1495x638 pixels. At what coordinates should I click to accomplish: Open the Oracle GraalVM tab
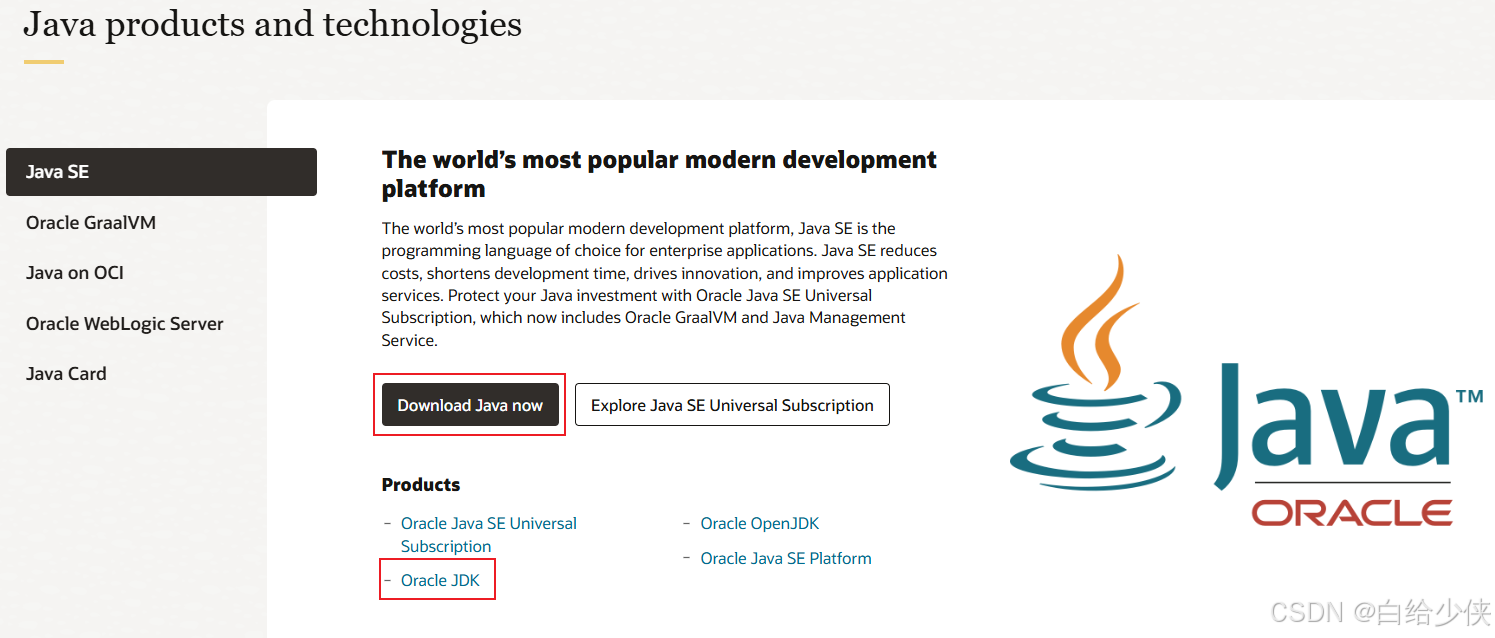(91, 223)
